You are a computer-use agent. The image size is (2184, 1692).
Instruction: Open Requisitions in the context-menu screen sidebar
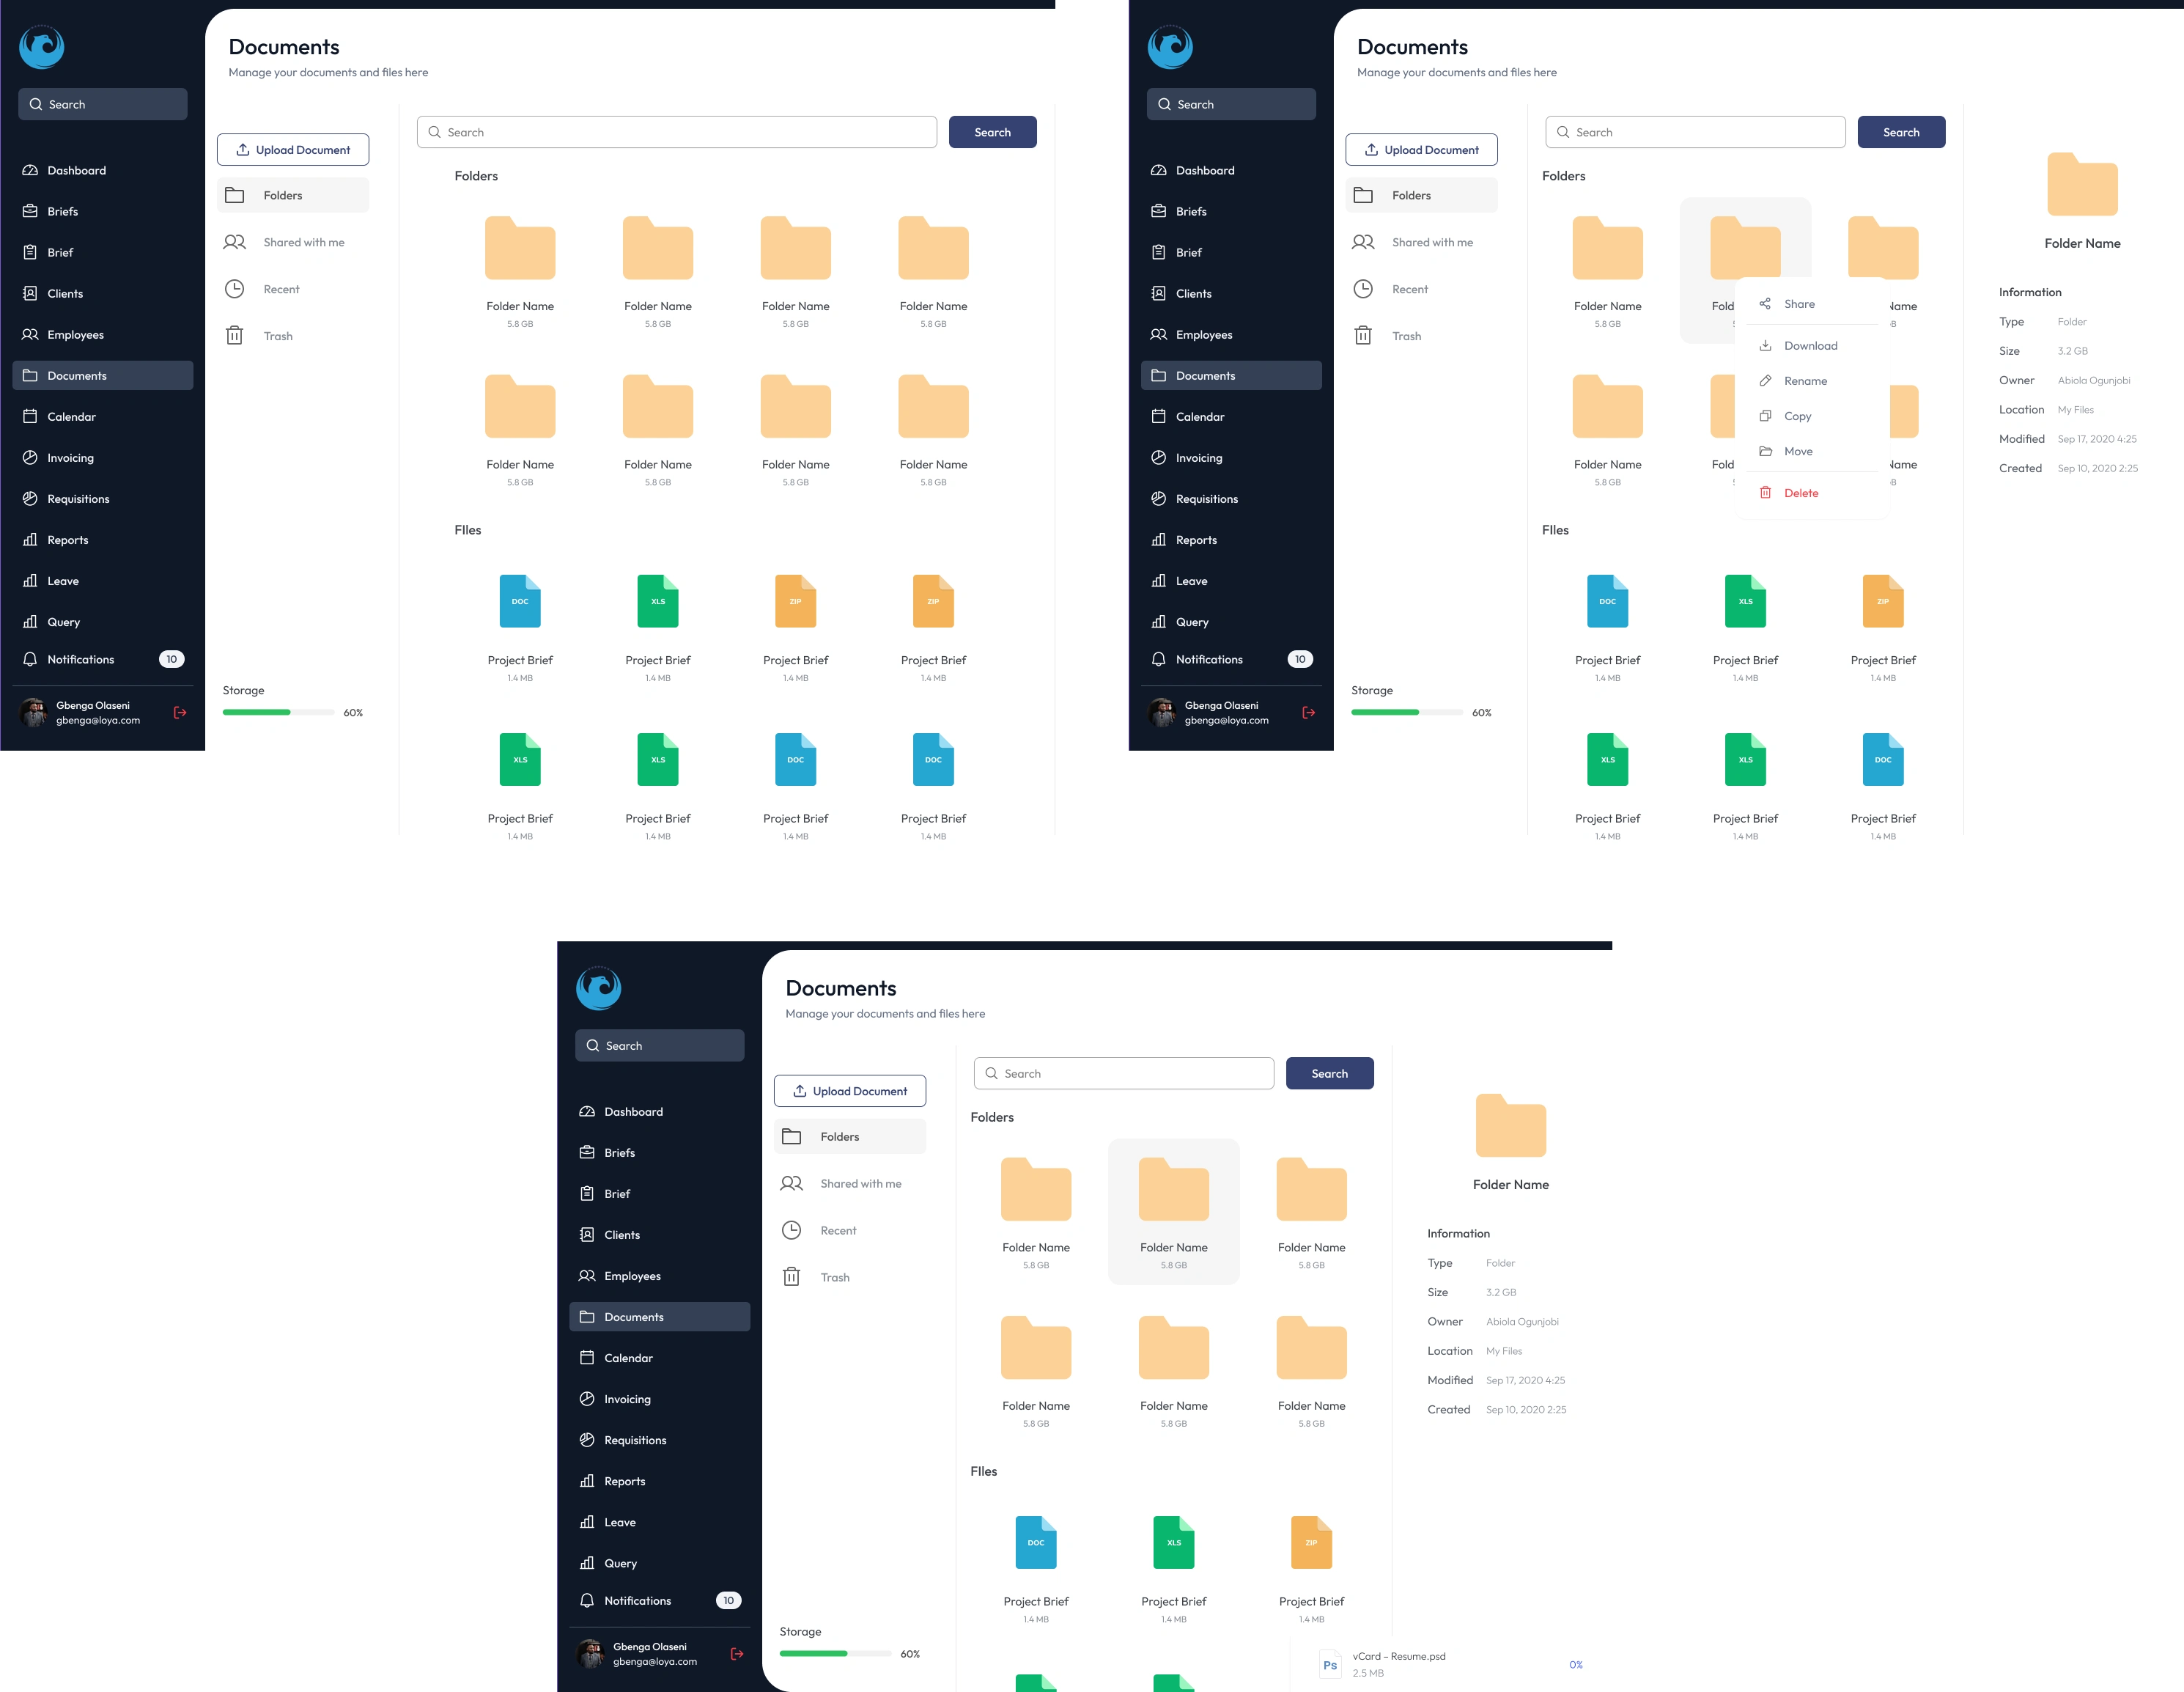tap(1231, 498)
